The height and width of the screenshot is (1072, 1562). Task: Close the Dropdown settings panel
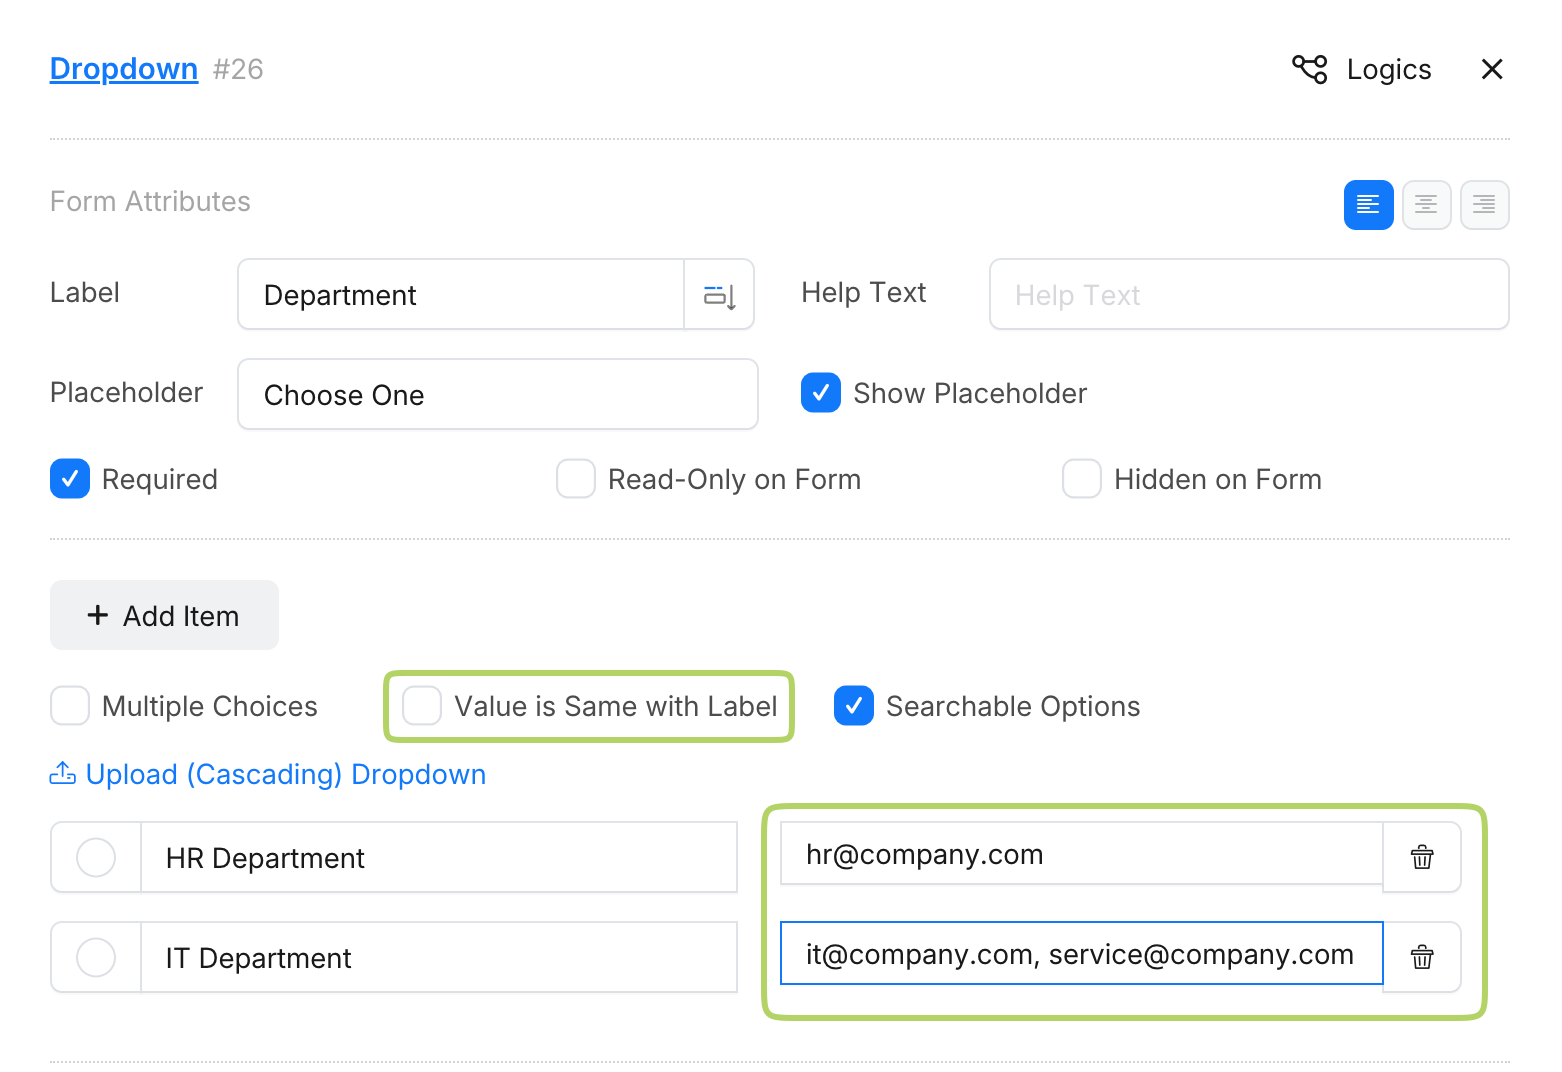1491,69
